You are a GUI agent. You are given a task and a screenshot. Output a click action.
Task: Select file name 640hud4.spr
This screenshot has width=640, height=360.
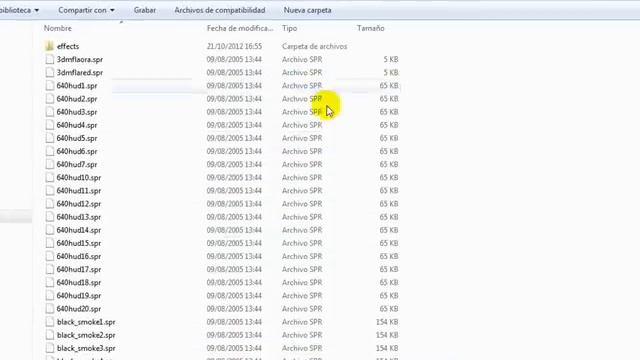[77, 125]
